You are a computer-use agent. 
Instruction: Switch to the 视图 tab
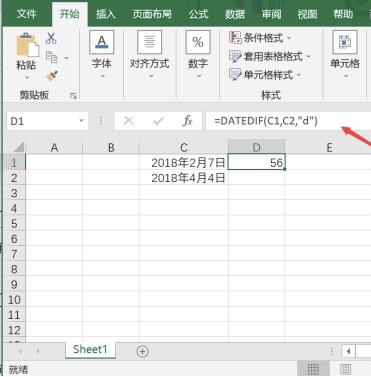(307, 14)
